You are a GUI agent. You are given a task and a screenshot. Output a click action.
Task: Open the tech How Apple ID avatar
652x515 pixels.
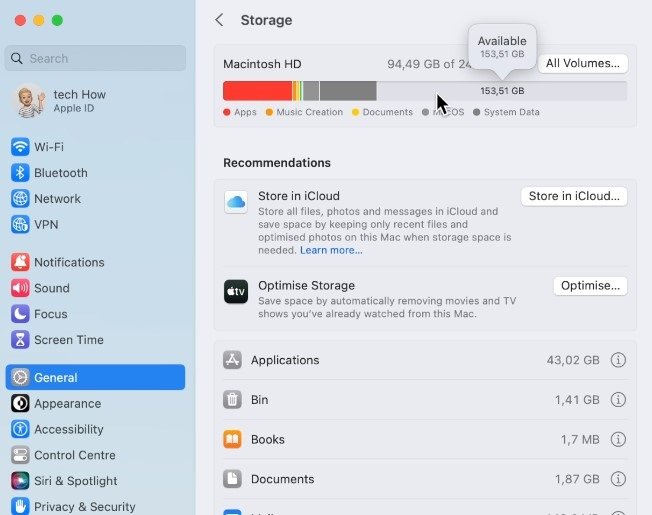point(29,101)
